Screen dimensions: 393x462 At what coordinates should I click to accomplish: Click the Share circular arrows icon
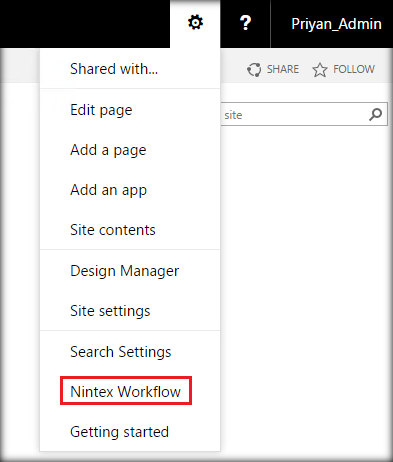click(x=254, y=70)
